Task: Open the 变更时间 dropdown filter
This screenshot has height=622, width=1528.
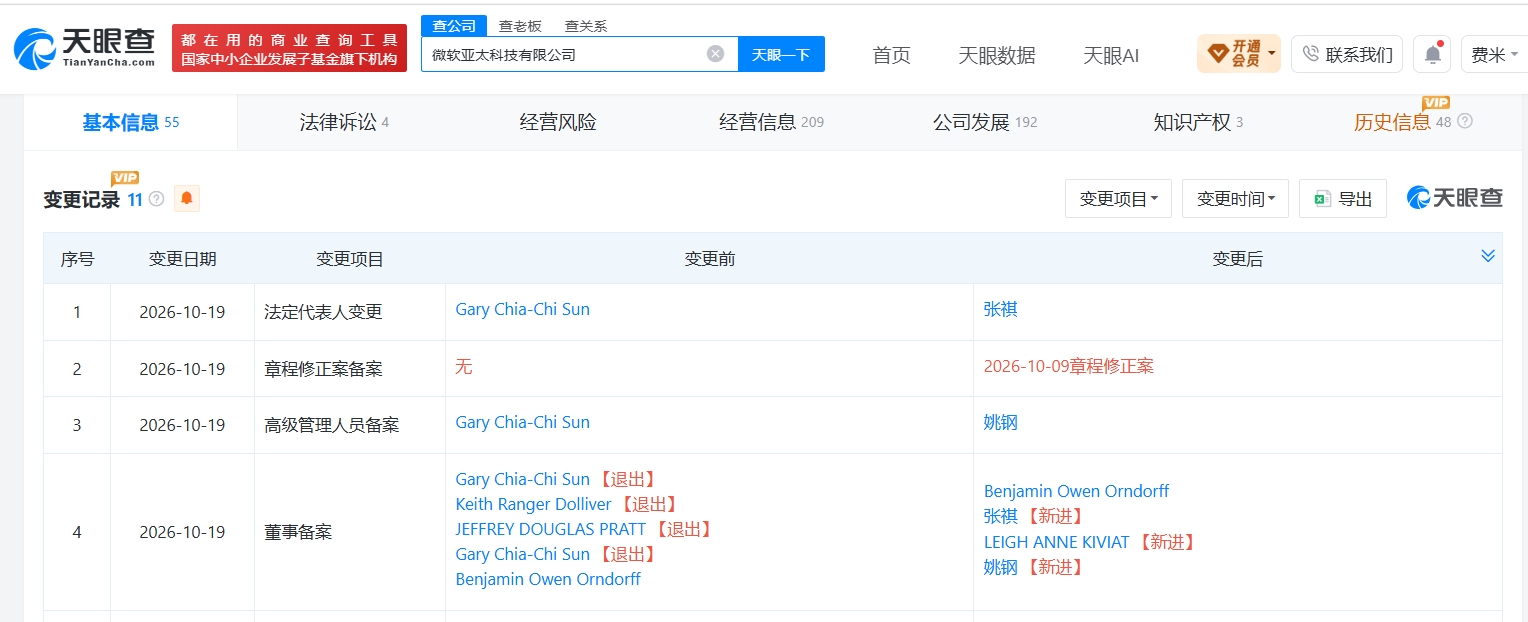Action: (1235, 199)
